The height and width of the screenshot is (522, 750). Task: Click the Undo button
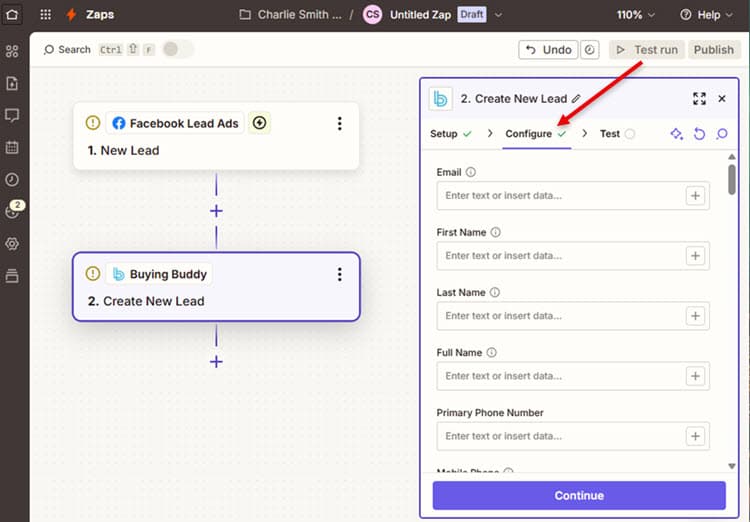[x=548, y=50]
